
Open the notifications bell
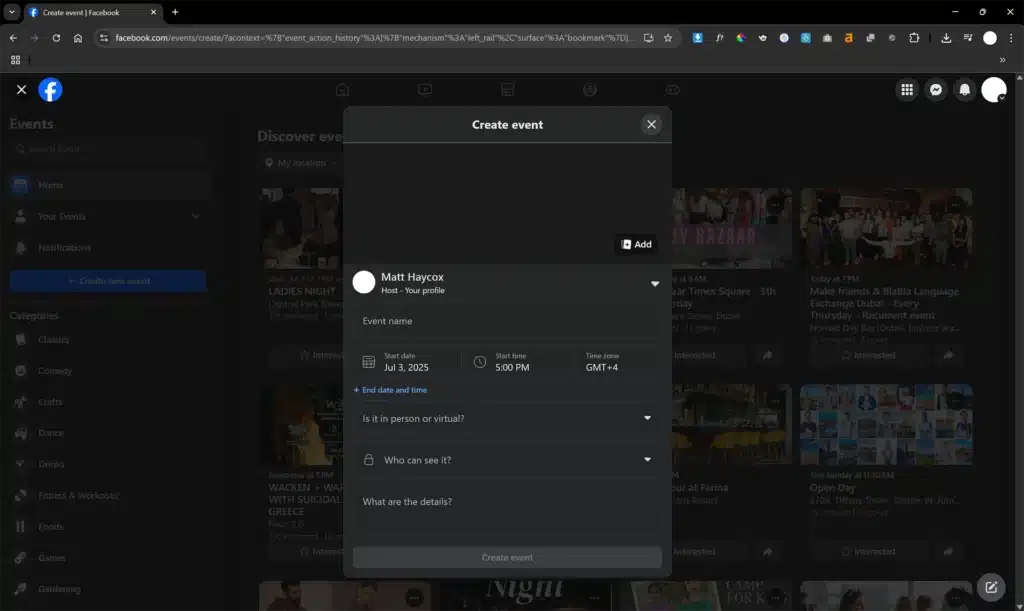(965, 90)
